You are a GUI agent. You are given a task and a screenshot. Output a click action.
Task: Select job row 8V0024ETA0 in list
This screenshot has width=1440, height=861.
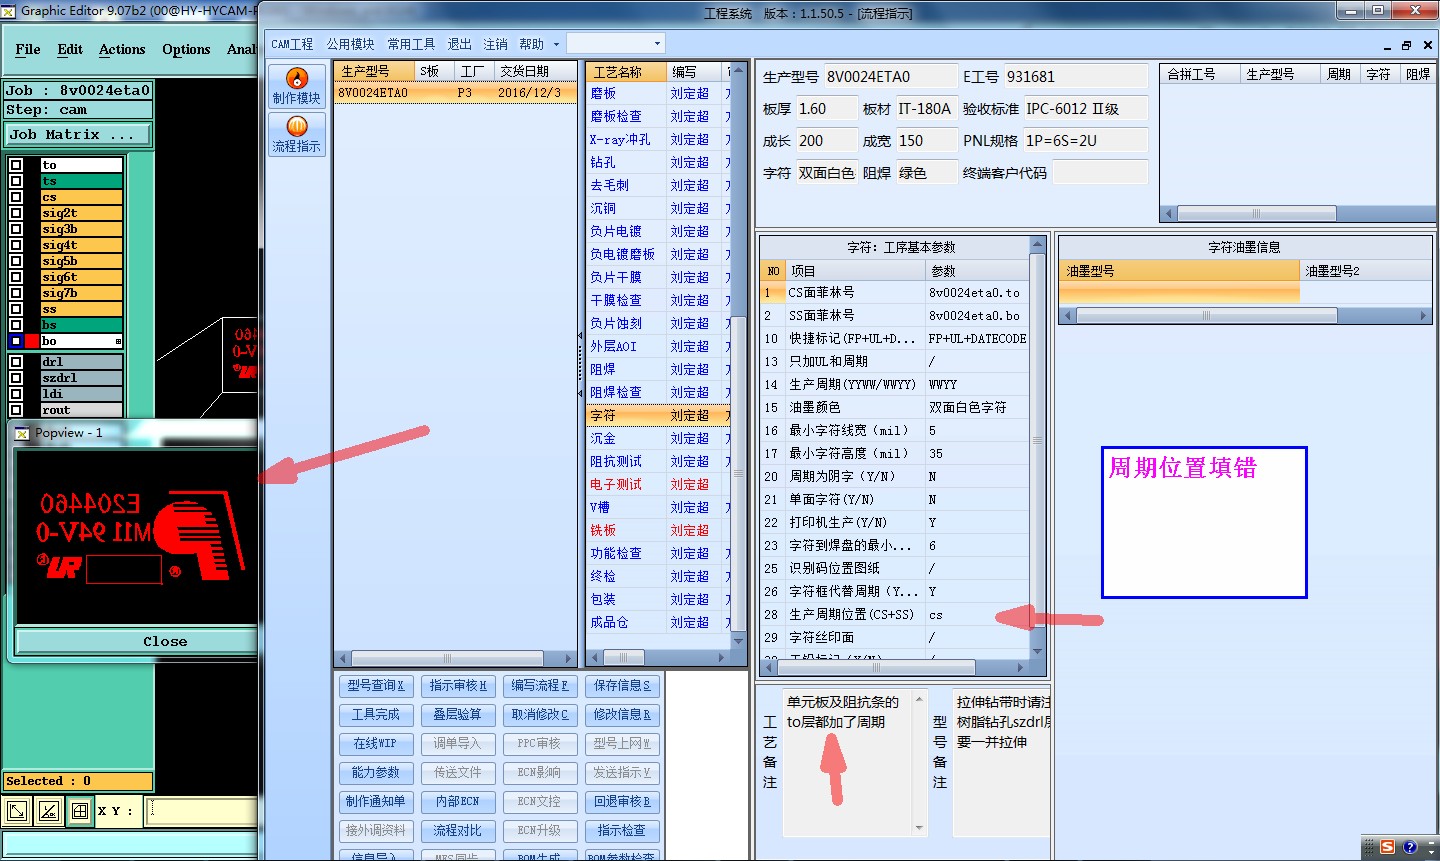(455, 92)
